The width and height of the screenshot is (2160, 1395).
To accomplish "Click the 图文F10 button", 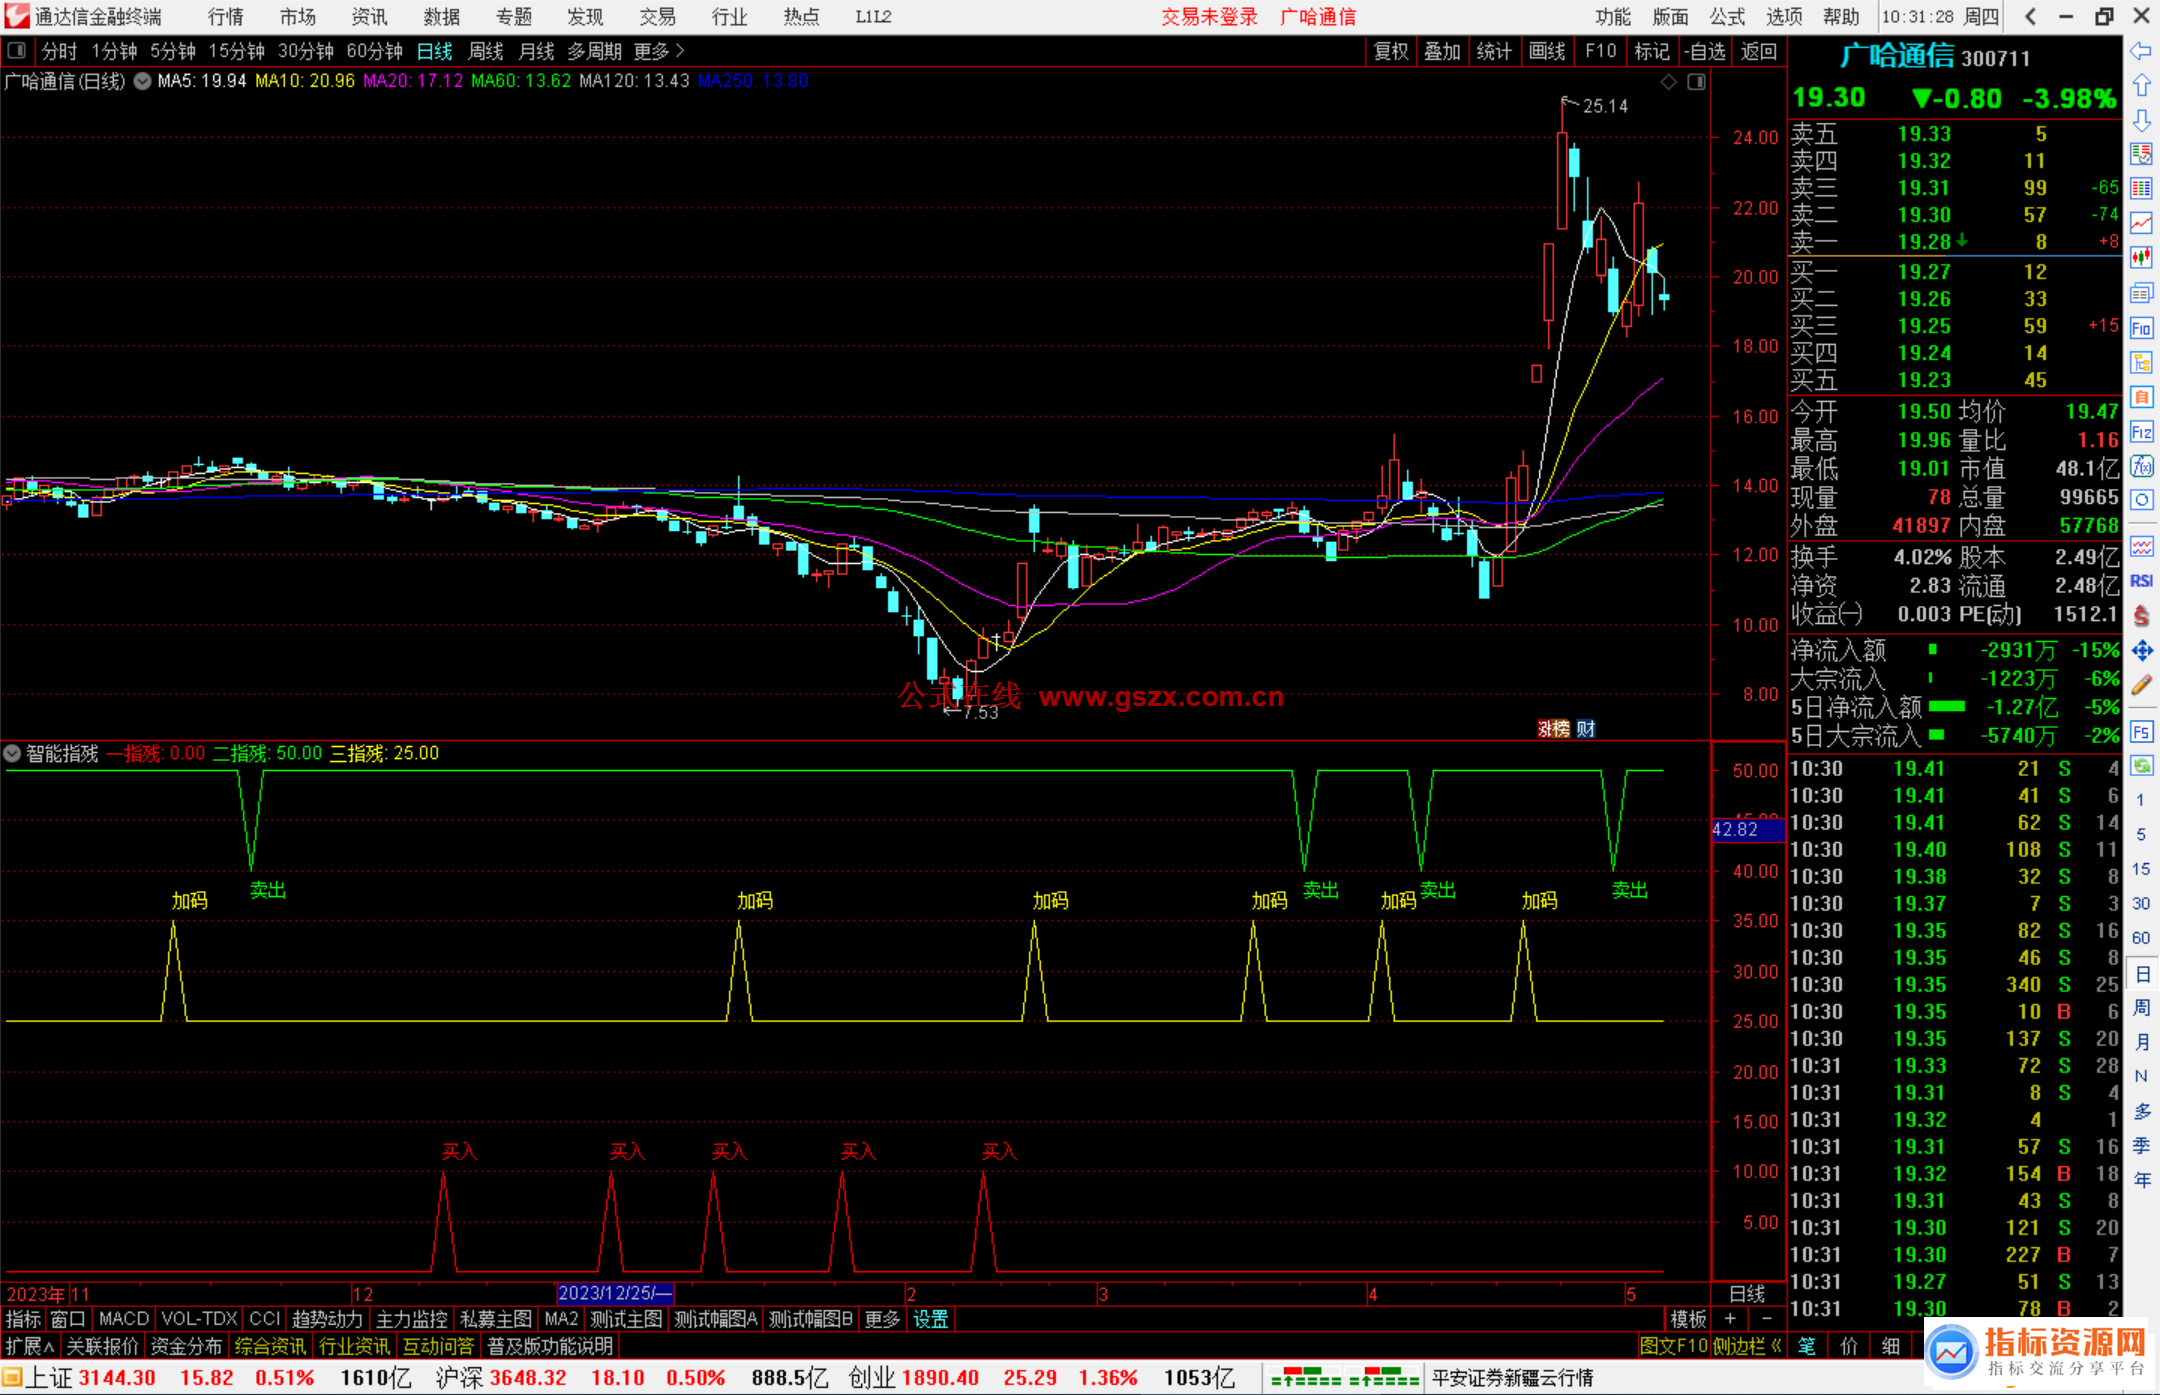I will pos(1673,1346).
